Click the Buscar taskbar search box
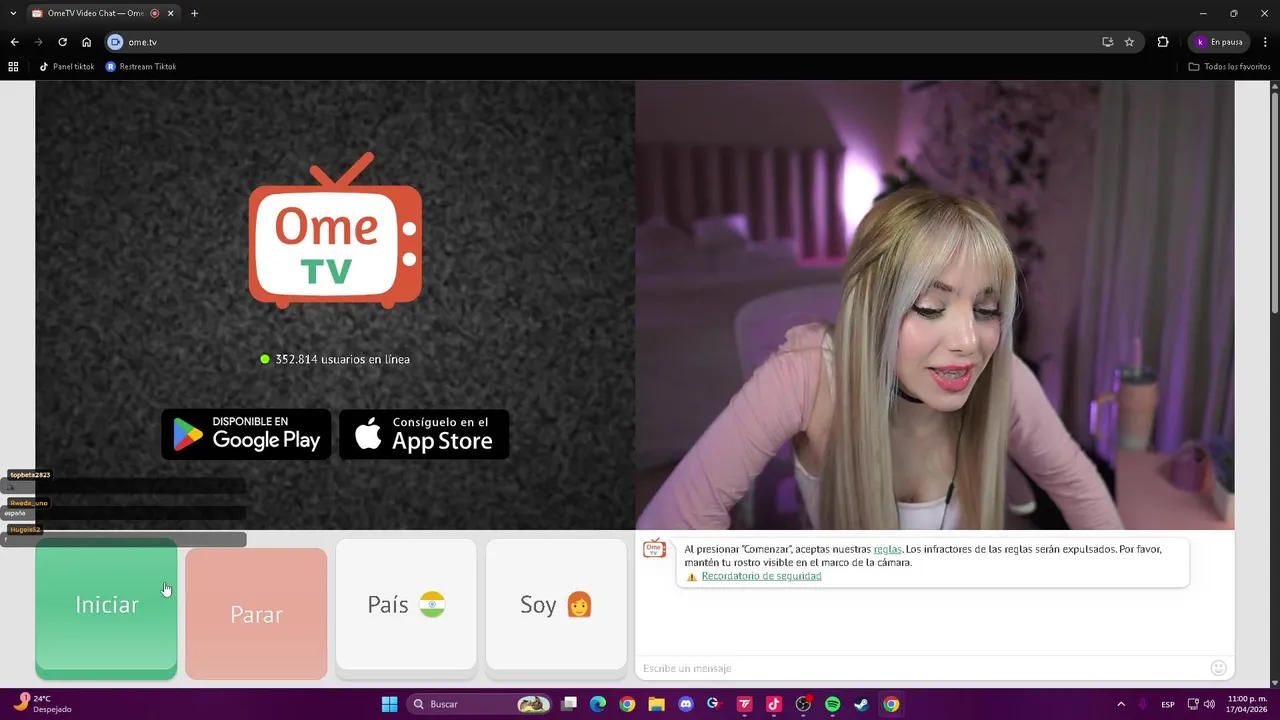Screen dimensions: 1280x720 [x=480, y=704]
